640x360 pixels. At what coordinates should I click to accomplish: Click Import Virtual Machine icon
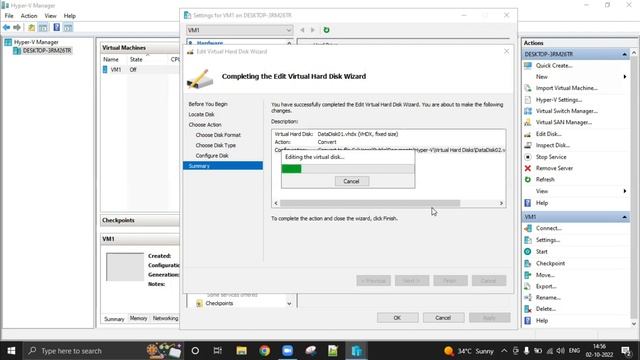[528, 88]
